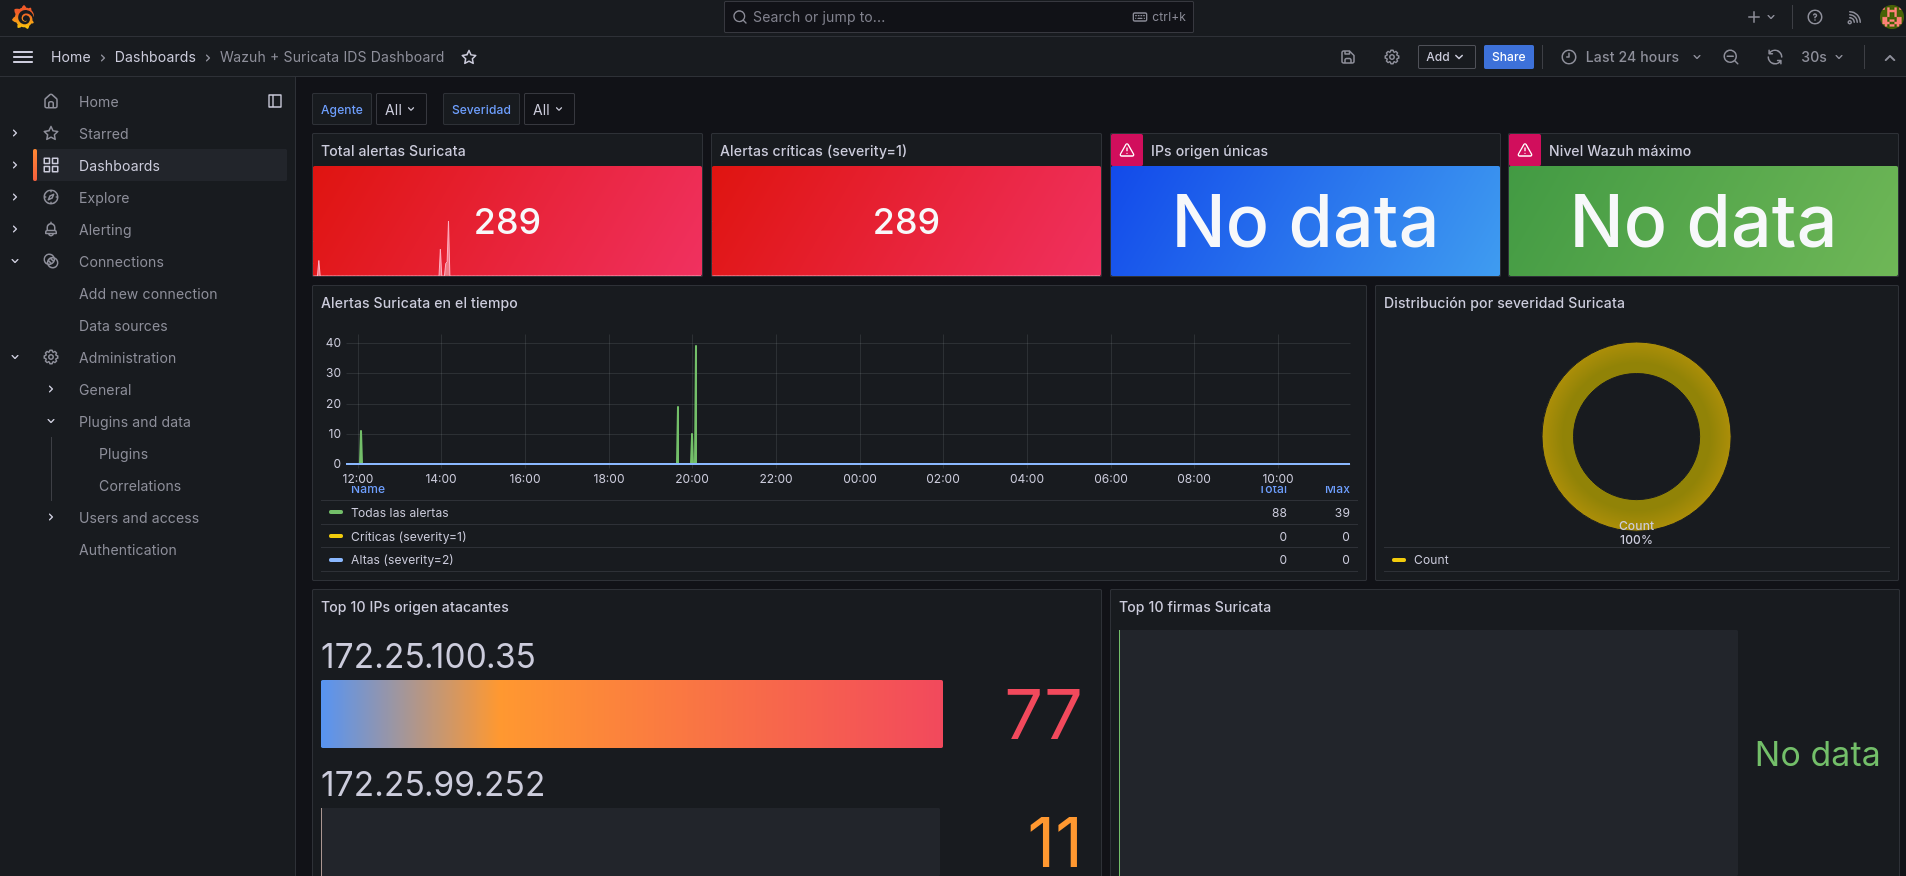1906x876 pixels.
Task: Open the Total alertas Suricata panel title
Action: [x=393, y=150]
